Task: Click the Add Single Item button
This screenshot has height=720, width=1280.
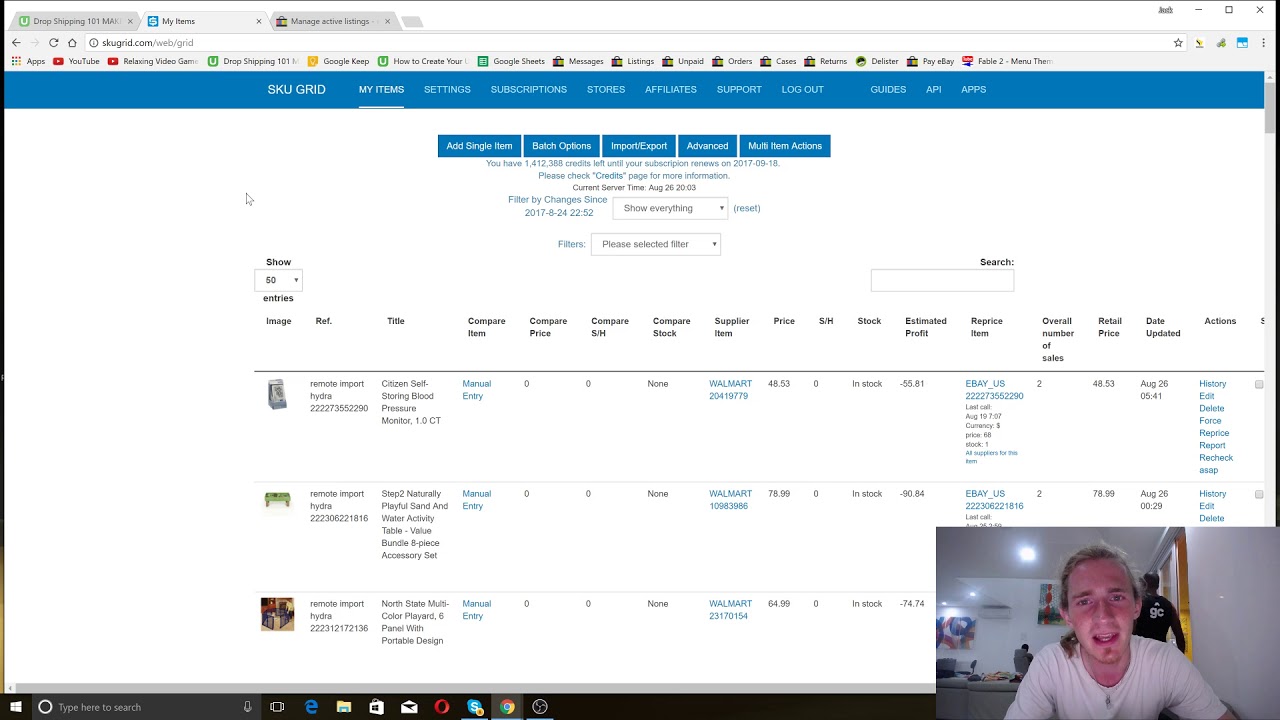Action: pos(479,146)
